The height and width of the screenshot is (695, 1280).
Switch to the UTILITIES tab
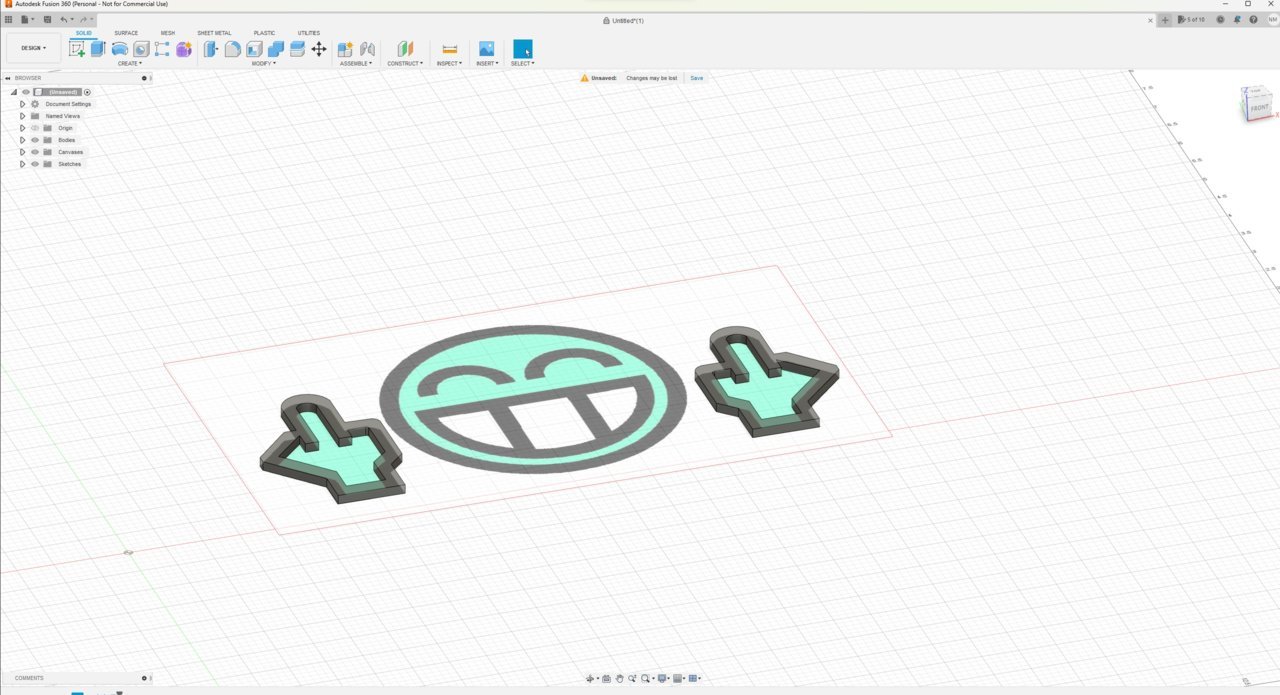[309, 33]
